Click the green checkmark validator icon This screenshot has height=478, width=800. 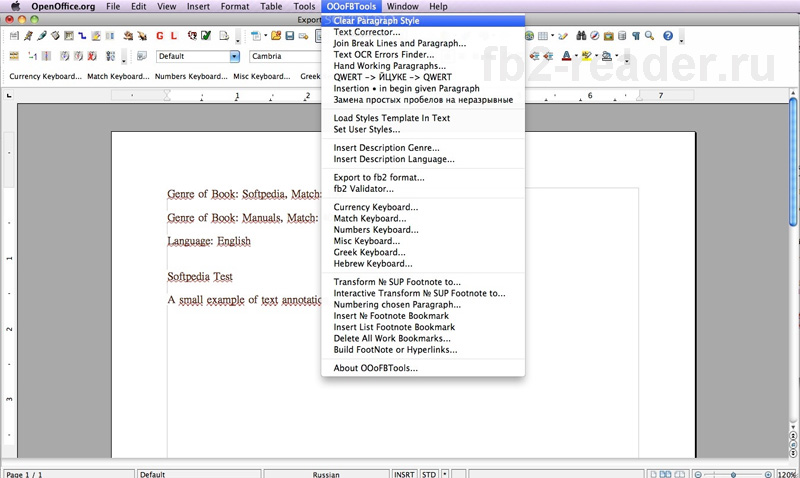(x=206, y=36)
